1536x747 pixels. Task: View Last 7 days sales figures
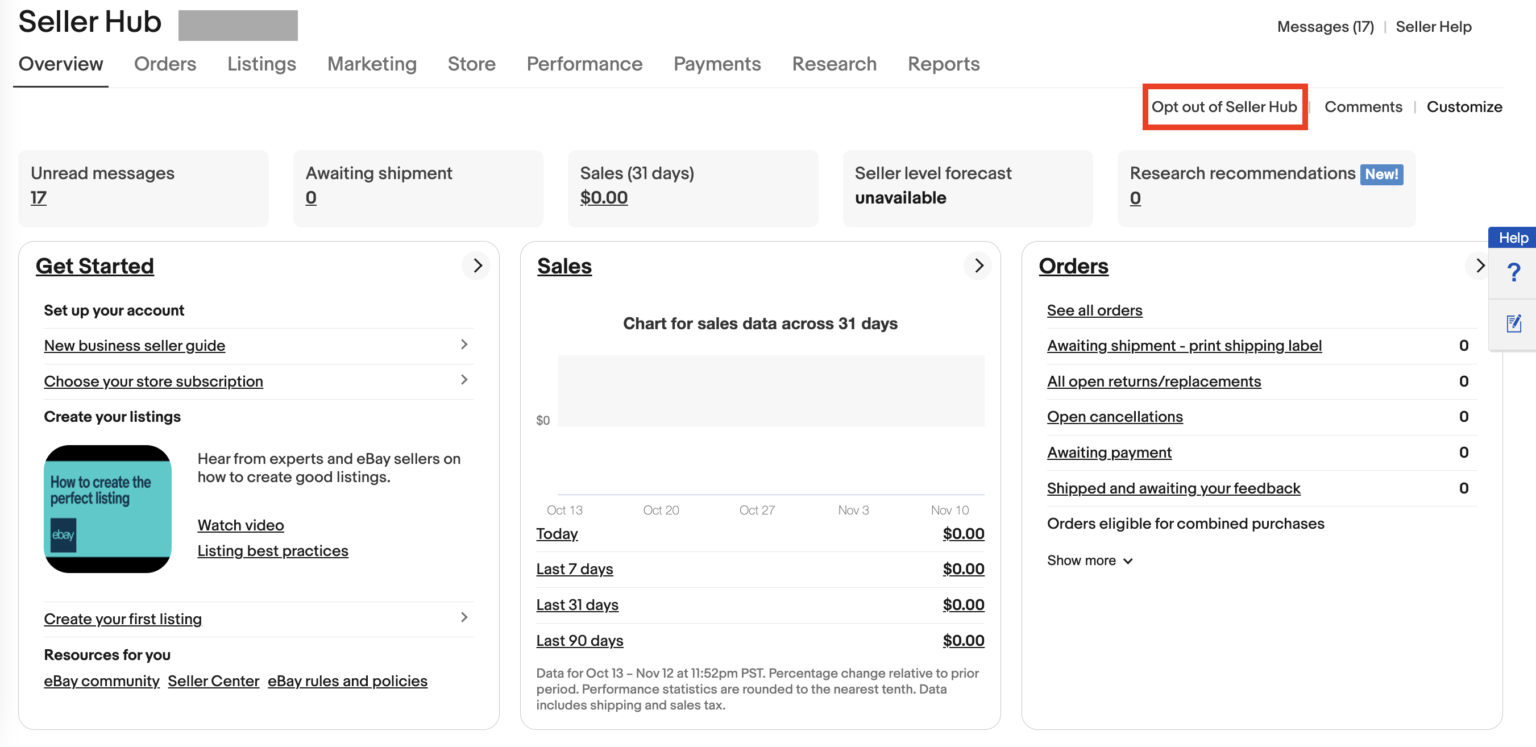tap(574, 568)
